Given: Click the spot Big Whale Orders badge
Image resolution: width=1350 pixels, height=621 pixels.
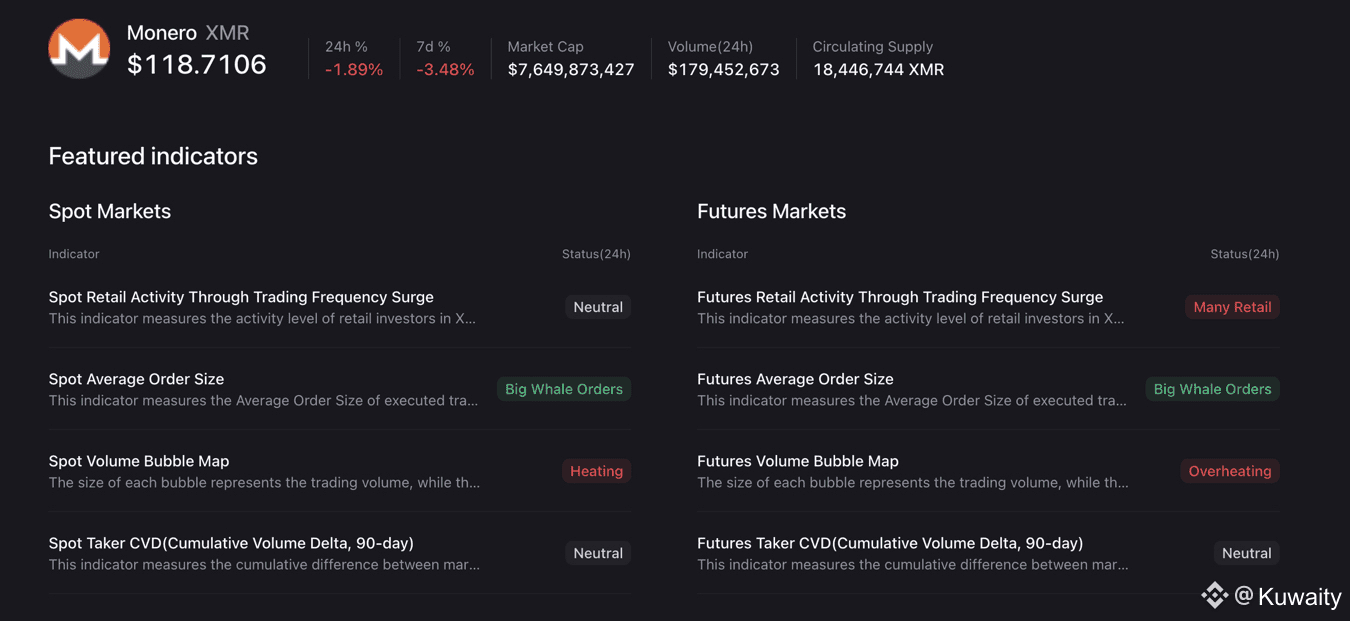Looking at the screenshot, I should [564, 389].
